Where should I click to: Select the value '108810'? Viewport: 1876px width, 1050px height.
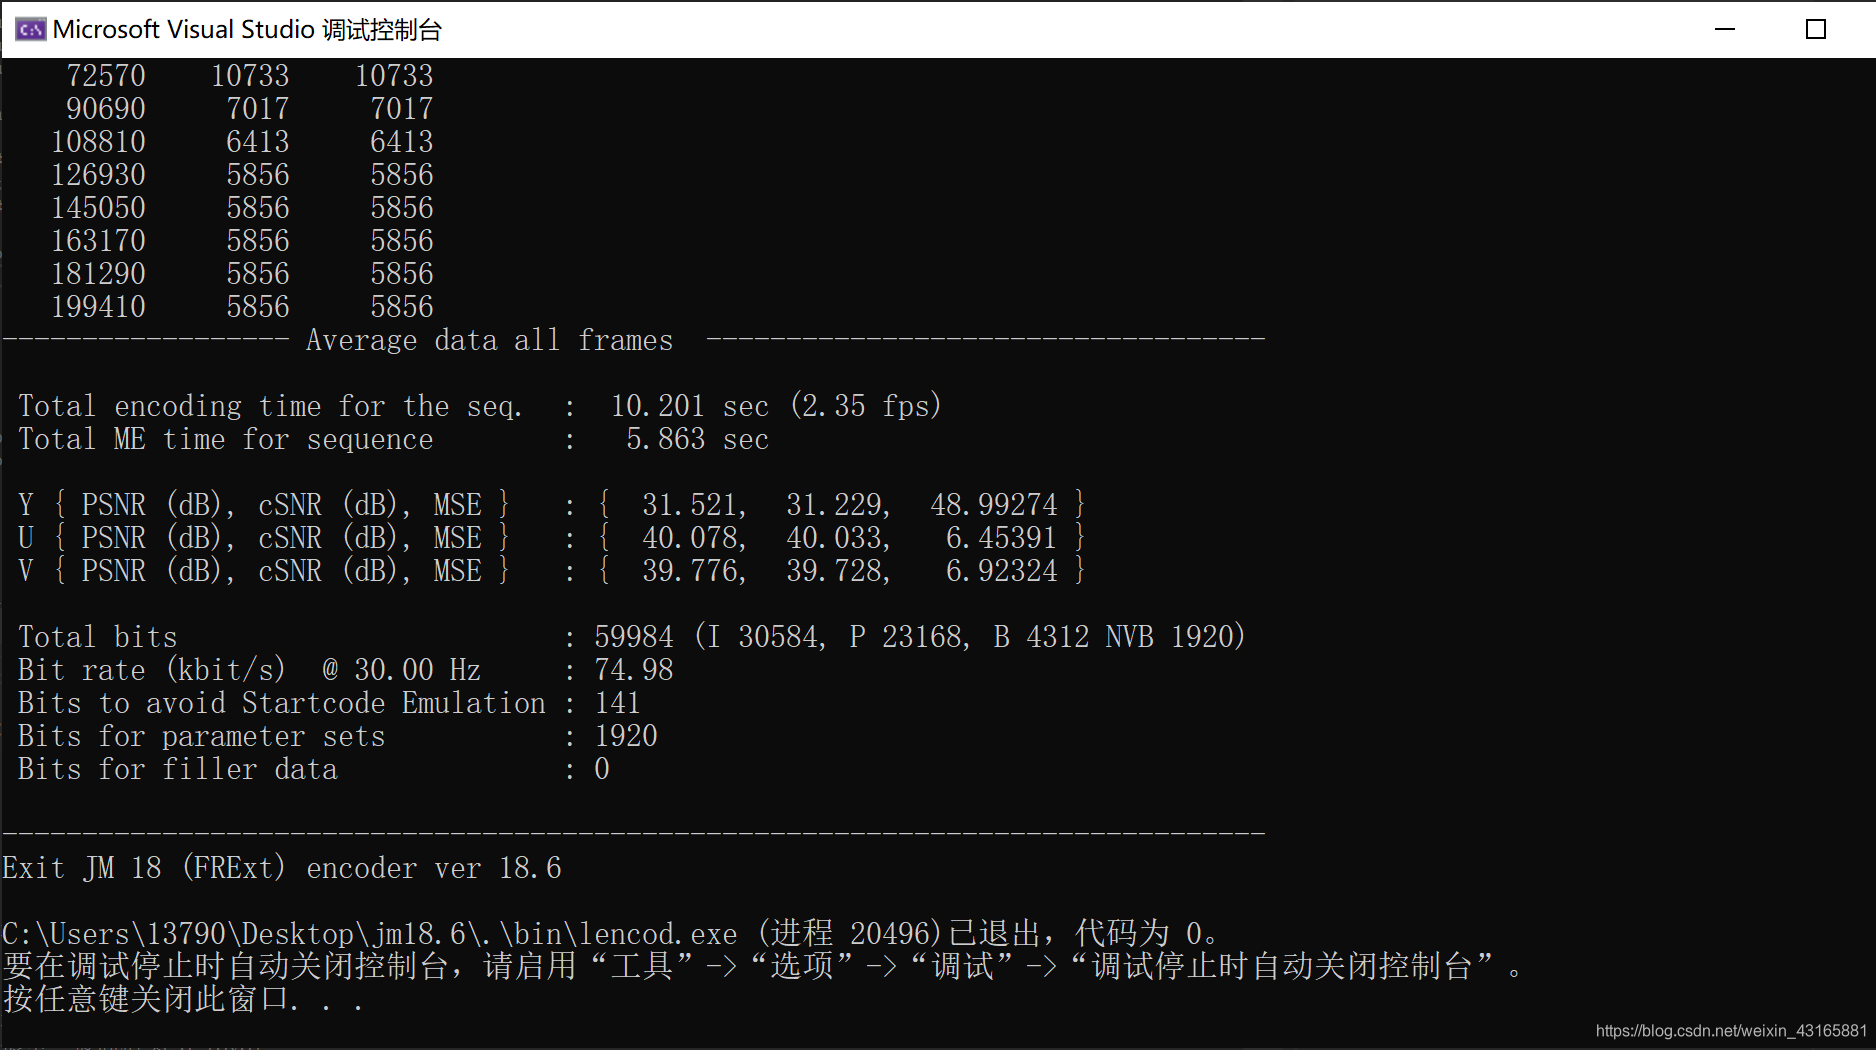click(x=98, y=142)
